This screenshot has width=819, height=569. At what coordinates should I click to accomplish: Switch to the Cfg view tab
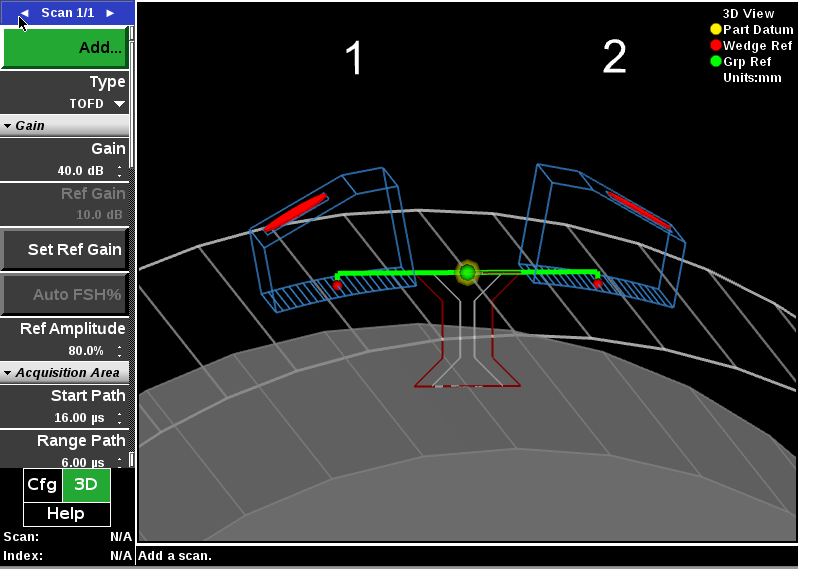(42, 485)
